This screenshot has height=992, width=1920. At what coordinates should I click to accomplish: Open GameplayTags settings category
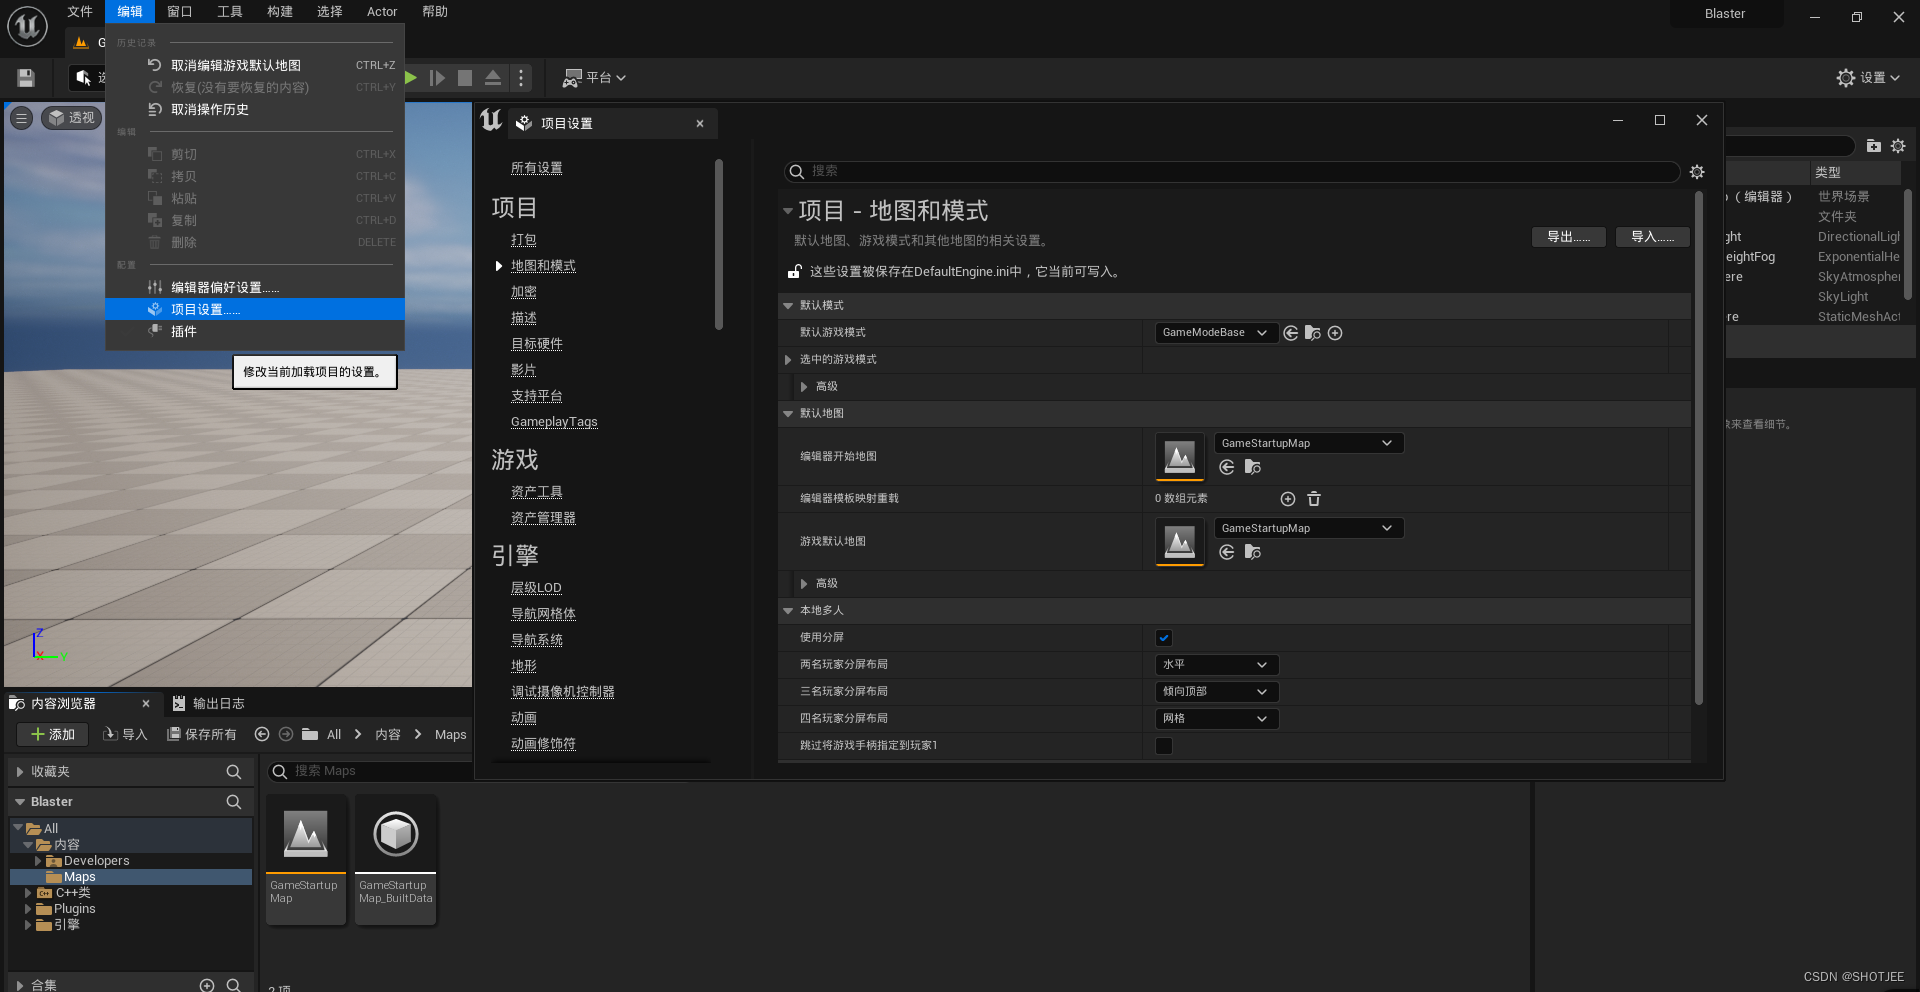[554, 422]
